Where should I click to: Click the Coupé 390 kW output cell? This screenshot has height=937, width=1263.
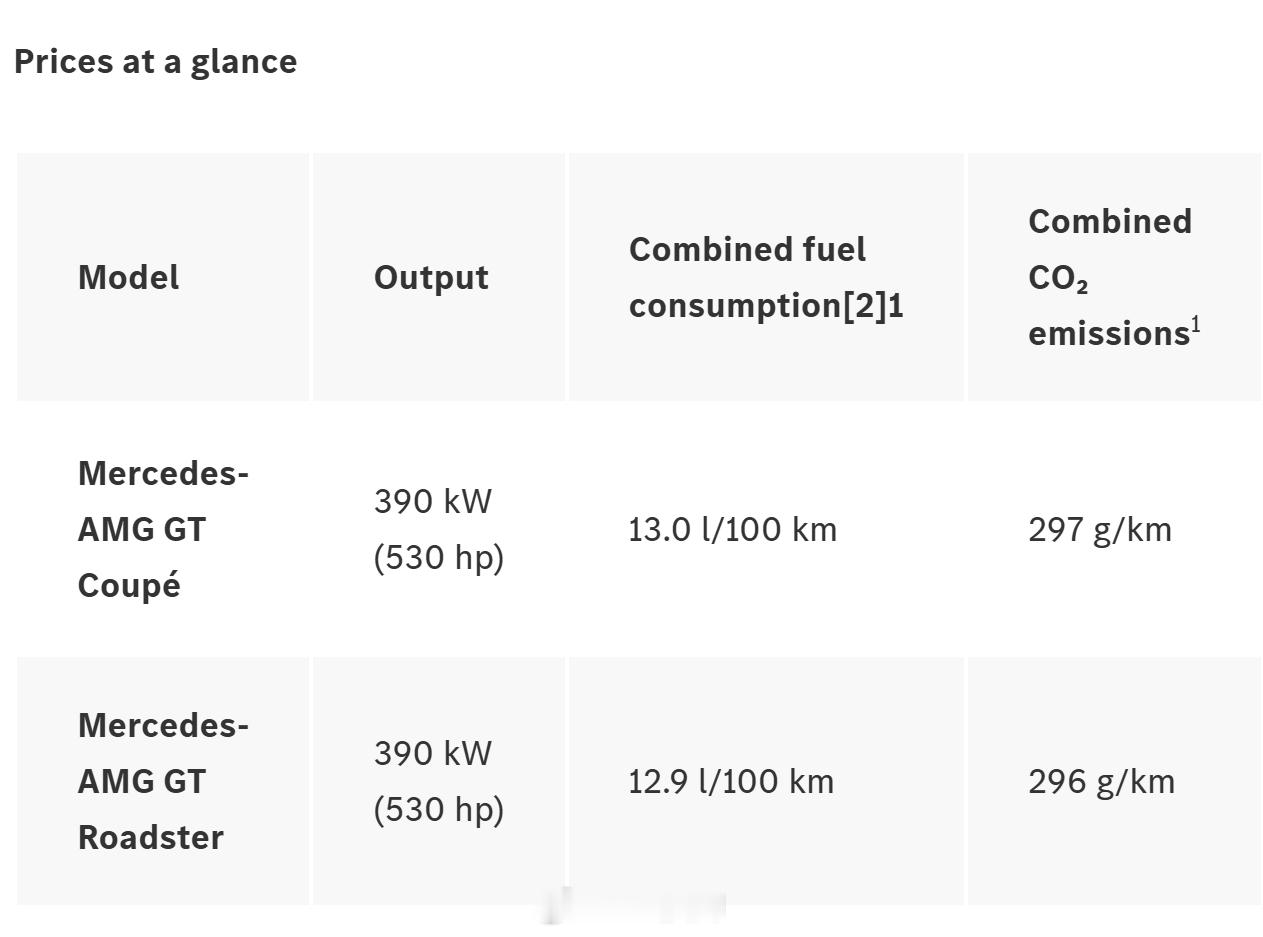(x=439, y=529)
